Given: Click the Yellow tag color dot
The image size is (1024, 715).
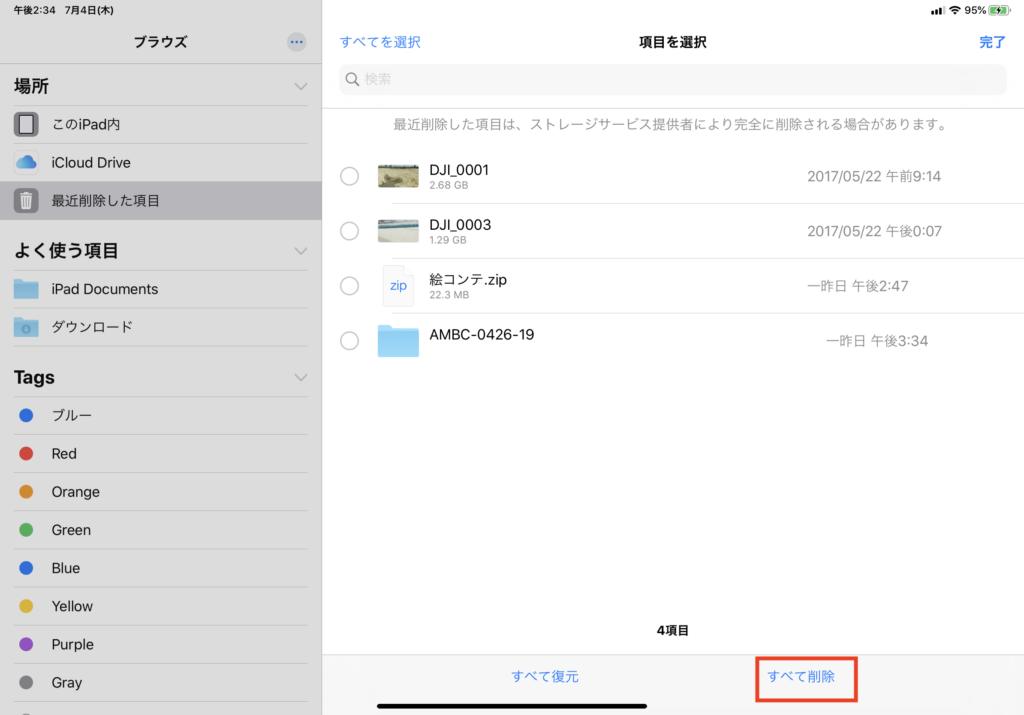Looking at the screenshot, I should (x=26, y=606).
